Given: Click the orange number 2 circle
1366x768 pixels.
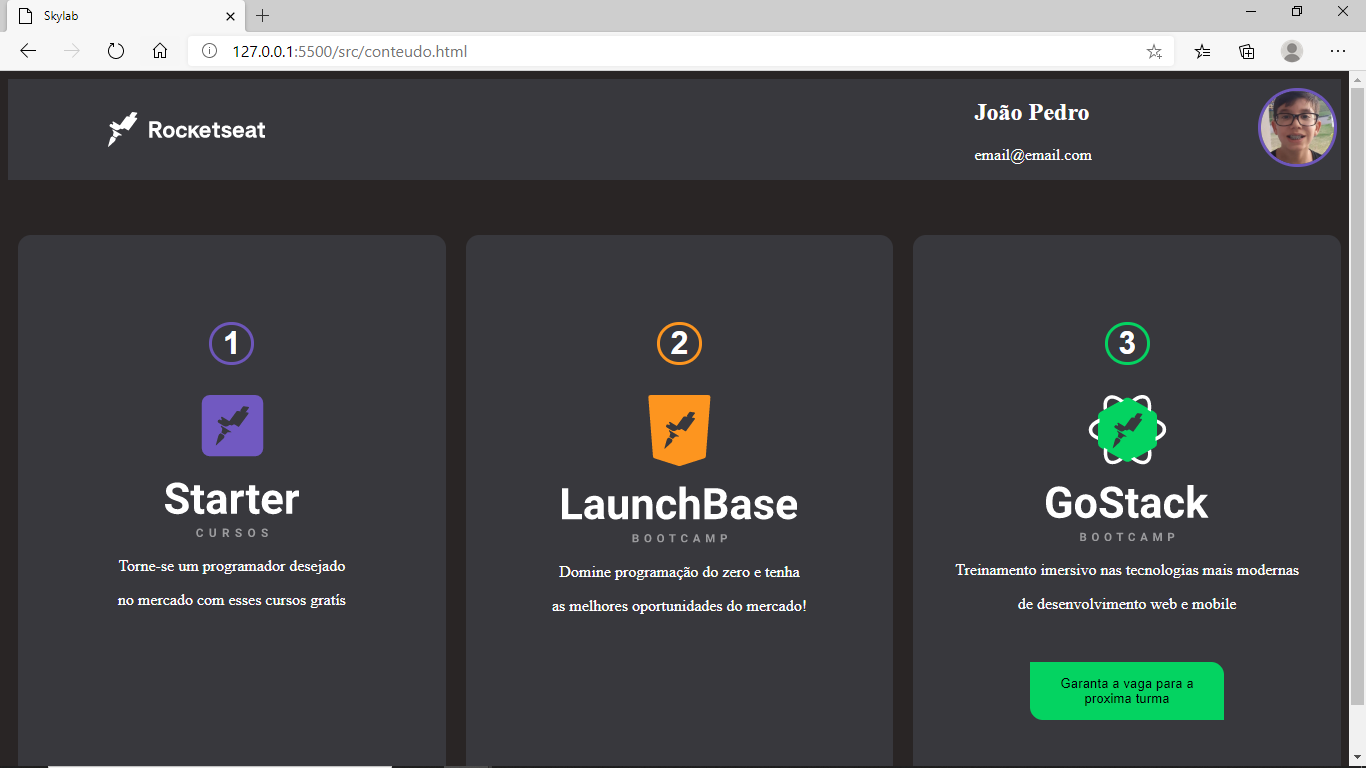Looking at the screenshot, I should (679, 344).
